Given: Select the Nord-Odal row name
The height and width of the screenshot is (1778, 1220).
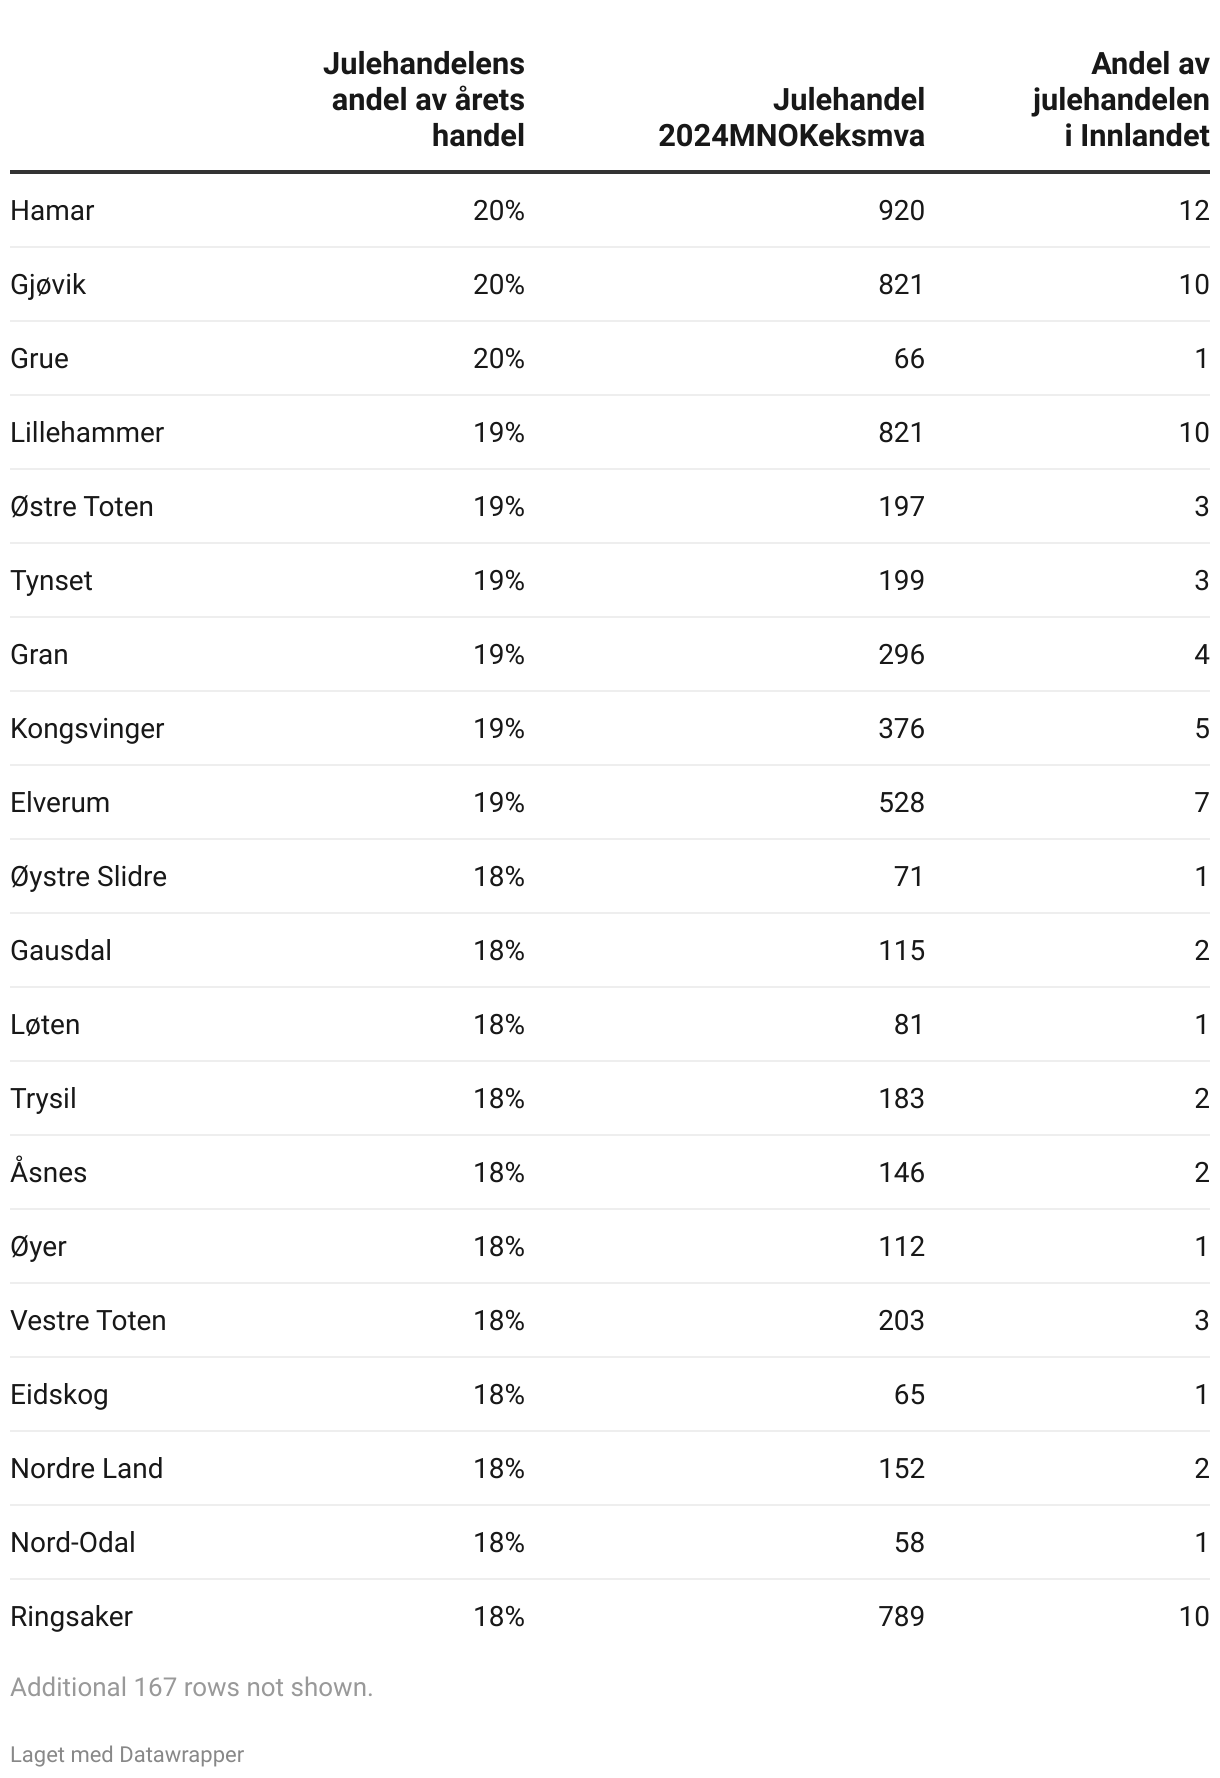Looking at the screenshot, I should click(x=73, y=1543).
